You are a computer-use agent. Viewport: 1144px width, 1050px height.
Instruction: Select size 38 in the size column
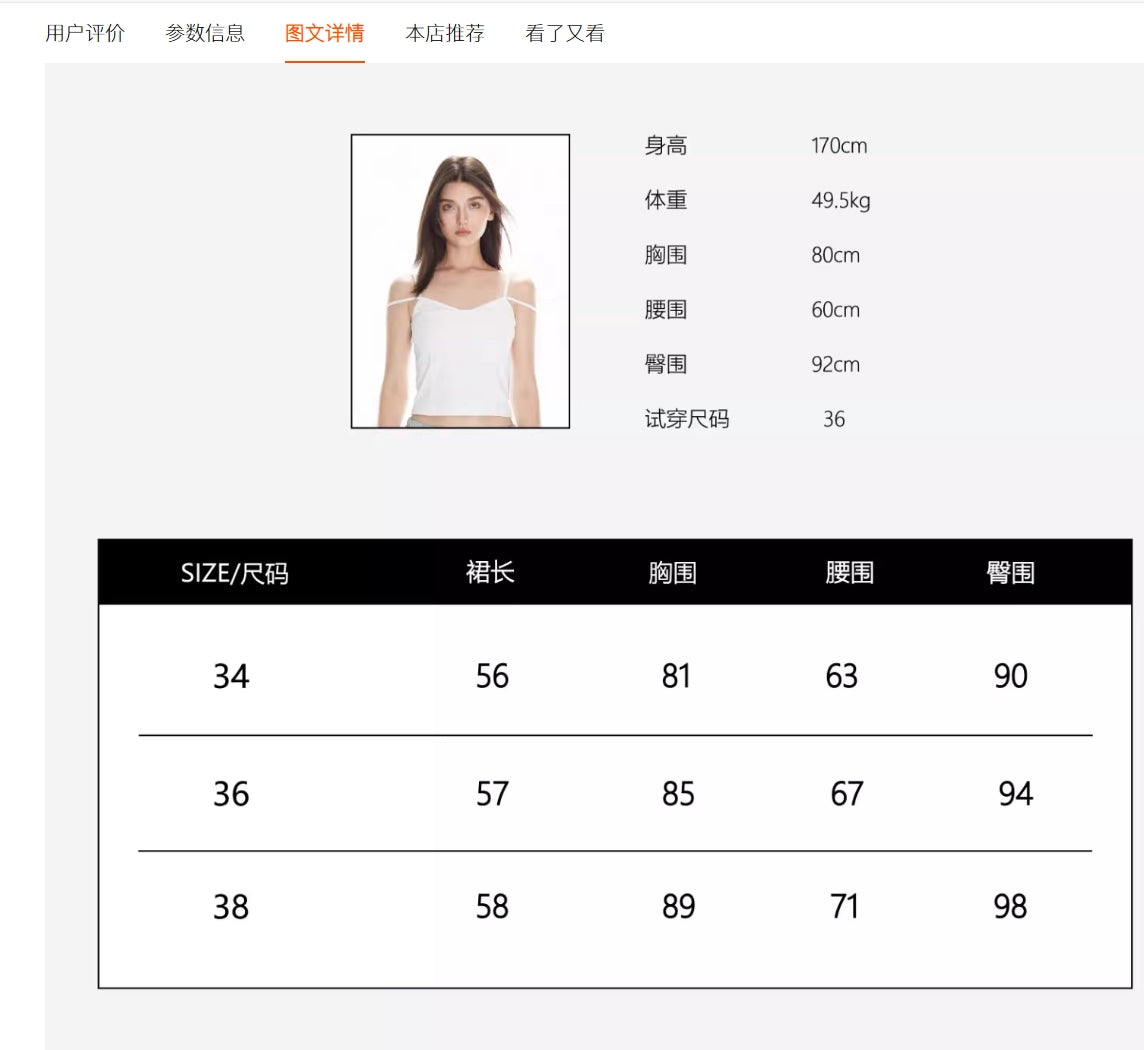click(231, 907)
